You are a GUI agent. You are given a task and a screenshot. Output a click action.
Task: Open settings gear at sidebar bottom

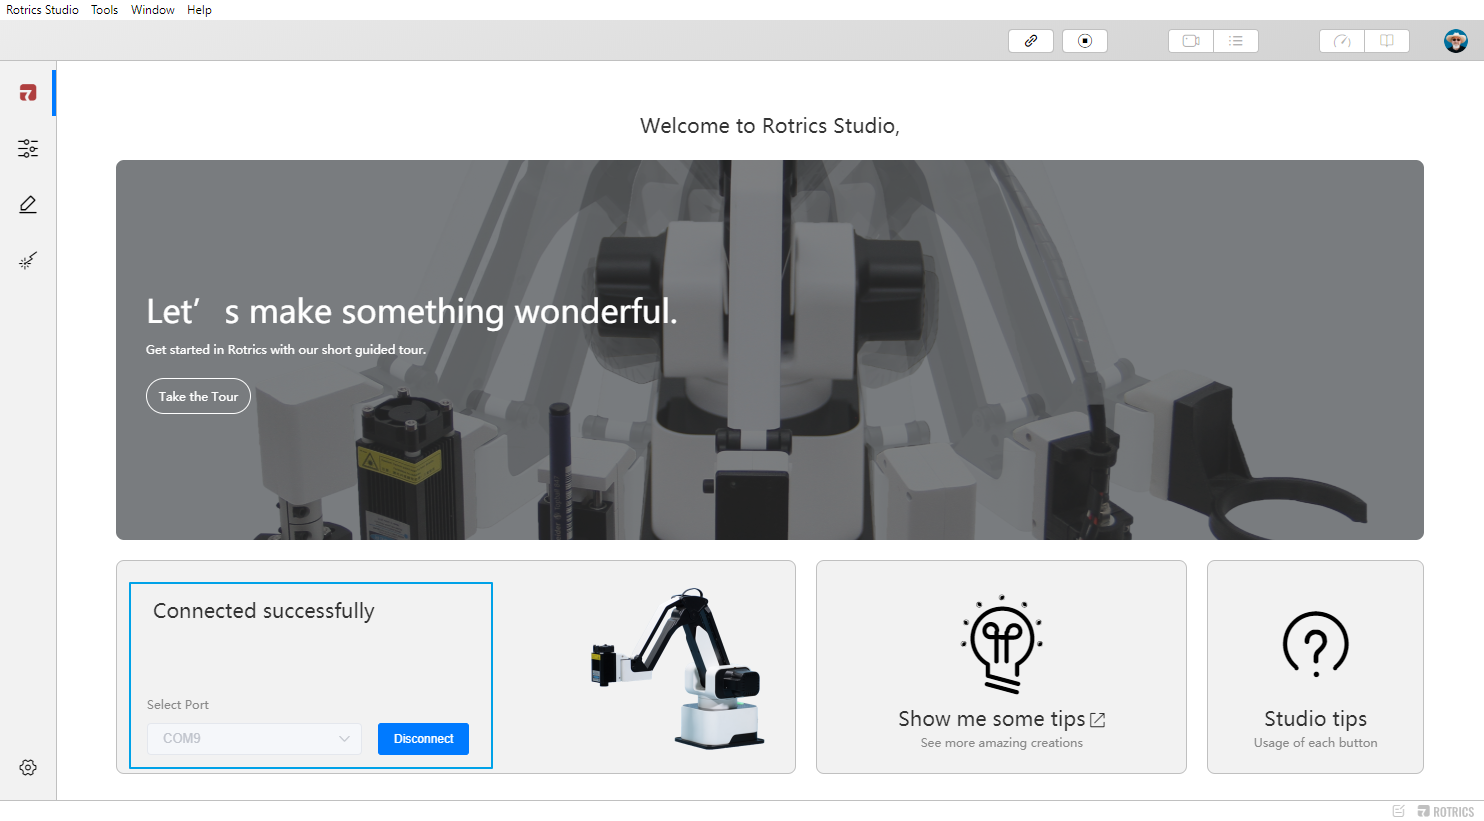28,768
